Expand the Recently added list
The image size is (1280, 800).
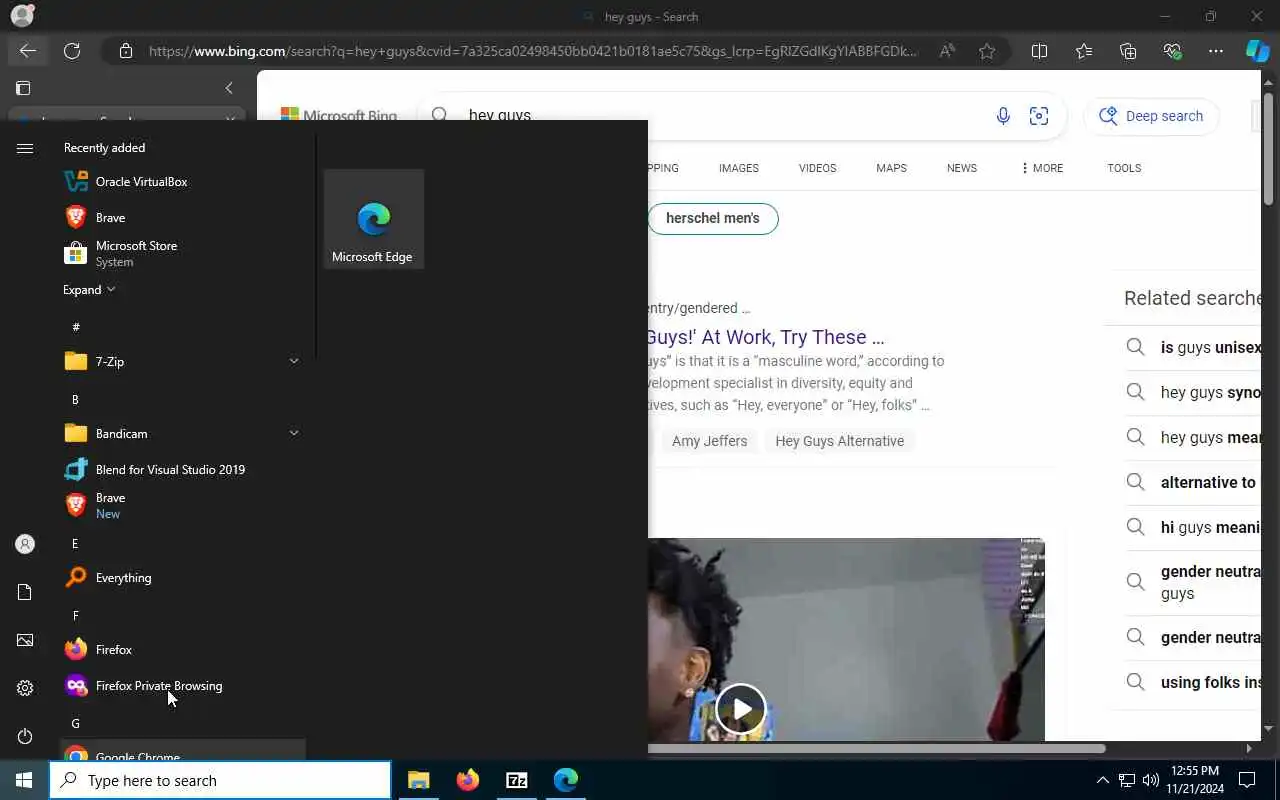(89, 289)
